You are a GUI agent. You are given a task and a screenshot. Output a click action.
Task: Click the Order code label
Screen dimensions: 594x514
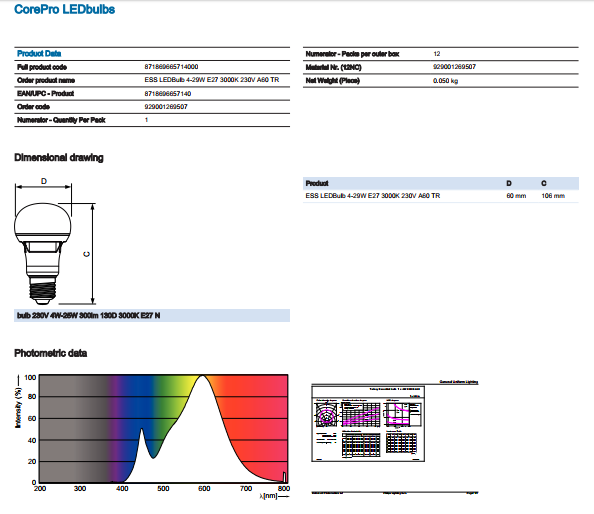(x=33, y=107)
